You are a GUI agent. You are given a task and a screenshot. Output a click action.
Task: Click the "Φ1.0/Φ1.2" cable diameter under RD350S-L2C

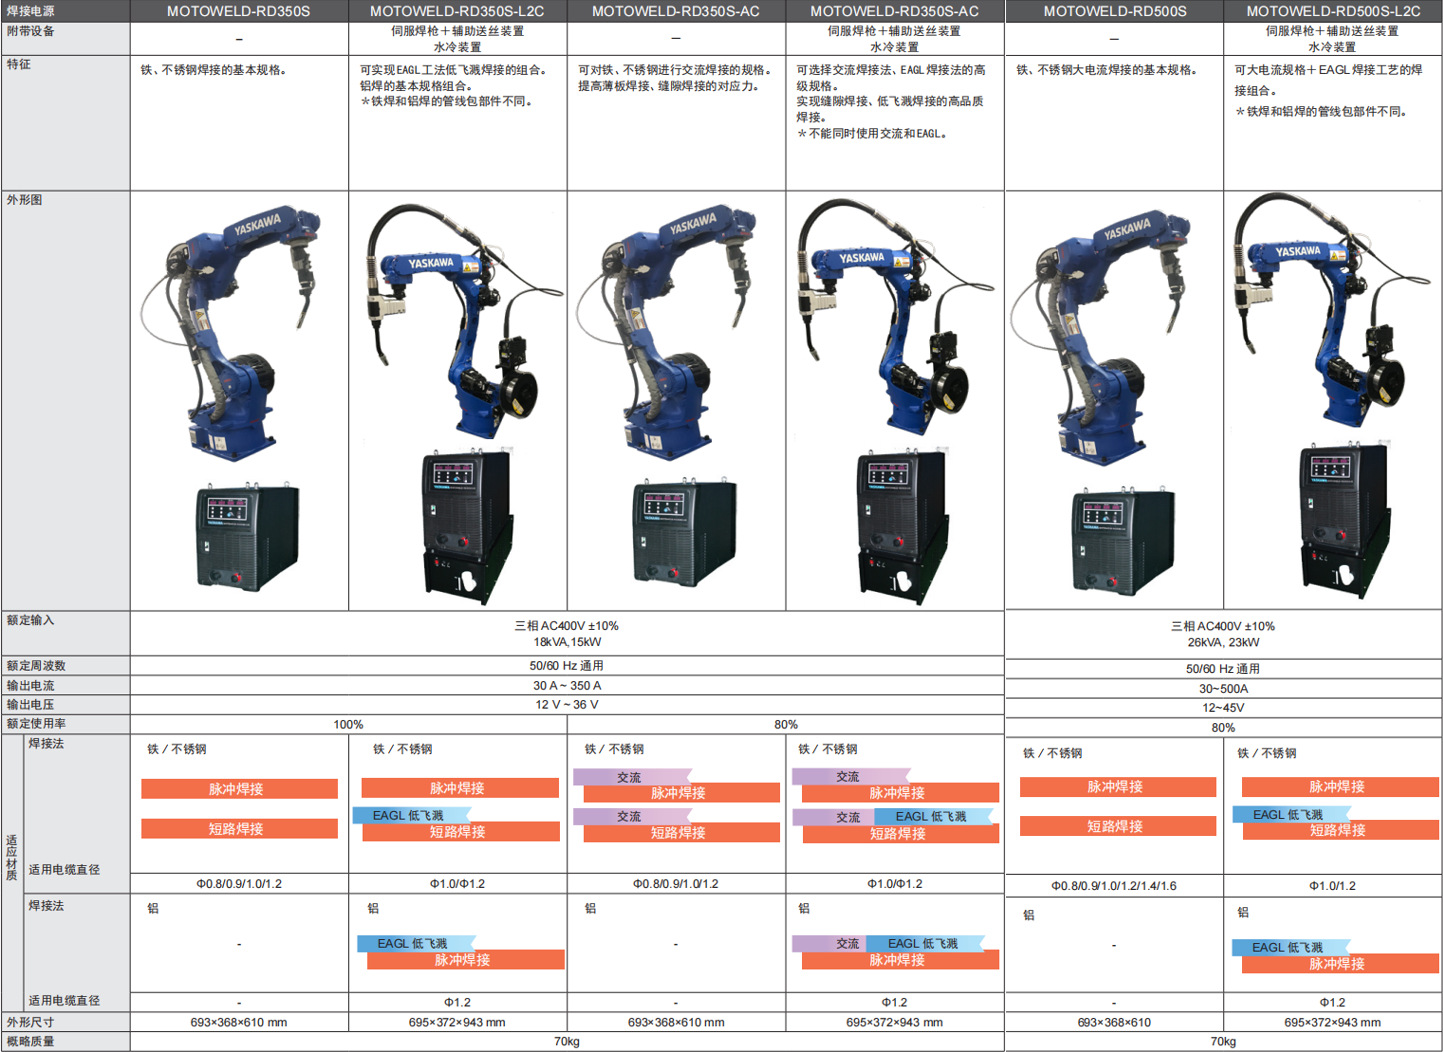click(x=457, y=884)
